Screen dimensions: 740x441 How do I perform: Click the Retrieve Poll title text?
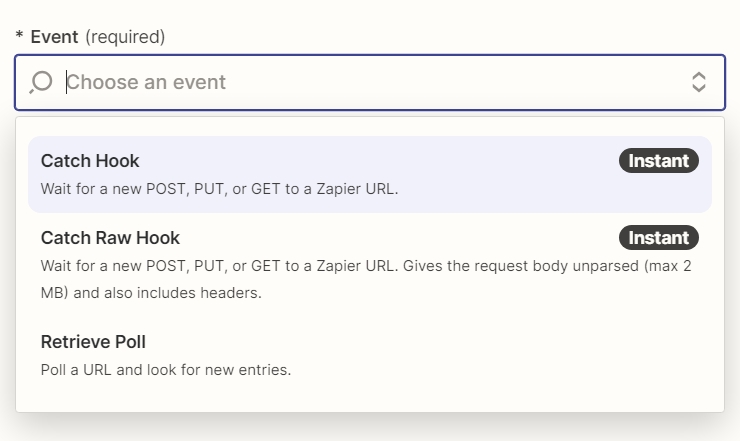point(93,342)
